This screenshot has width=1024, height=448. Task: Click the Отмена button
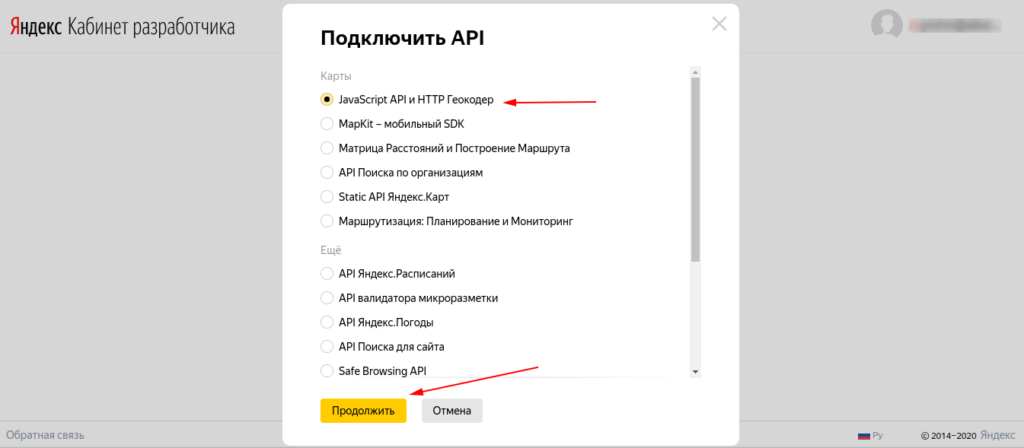[452, 410]
